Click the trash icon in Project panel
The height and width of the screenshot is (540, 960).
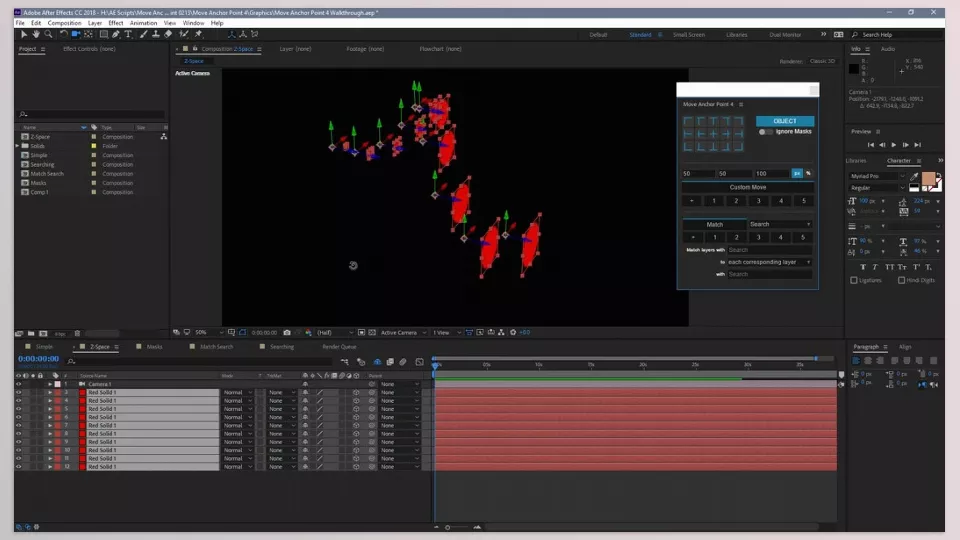pyautogui.click(x=77, y=334)
